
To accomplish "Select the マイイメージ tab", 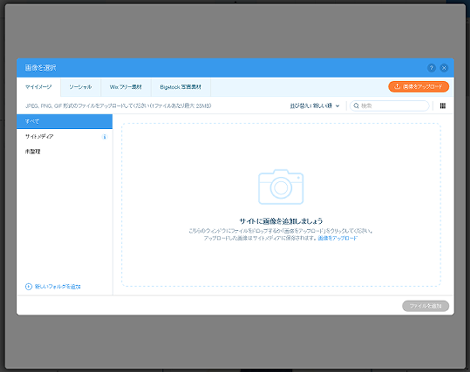I will click(39, 87).
